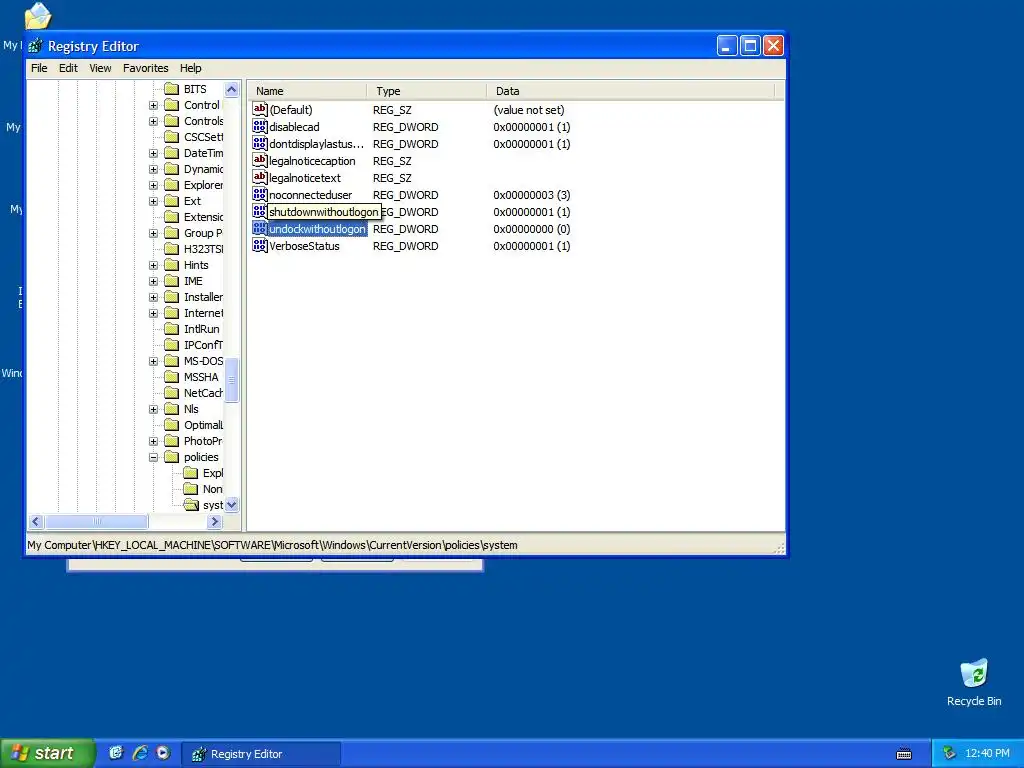The width and height of the screenshot is (1024, 768).
Task: Click the IME folder icon
Action: (x=172, y=281)
